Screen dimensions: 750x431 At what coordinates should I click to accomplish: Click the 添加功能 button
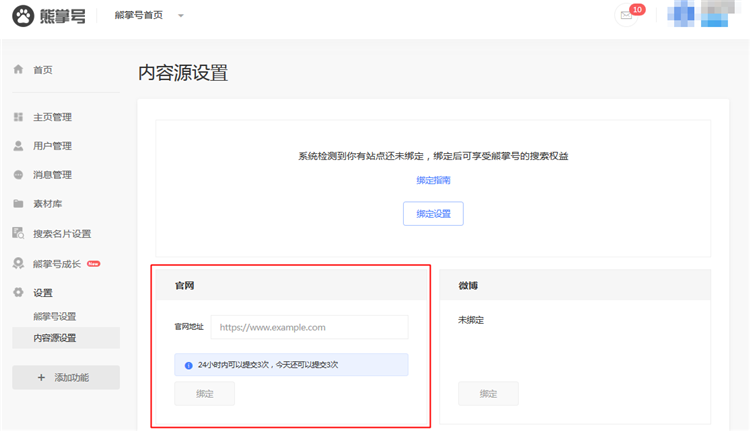65,377
